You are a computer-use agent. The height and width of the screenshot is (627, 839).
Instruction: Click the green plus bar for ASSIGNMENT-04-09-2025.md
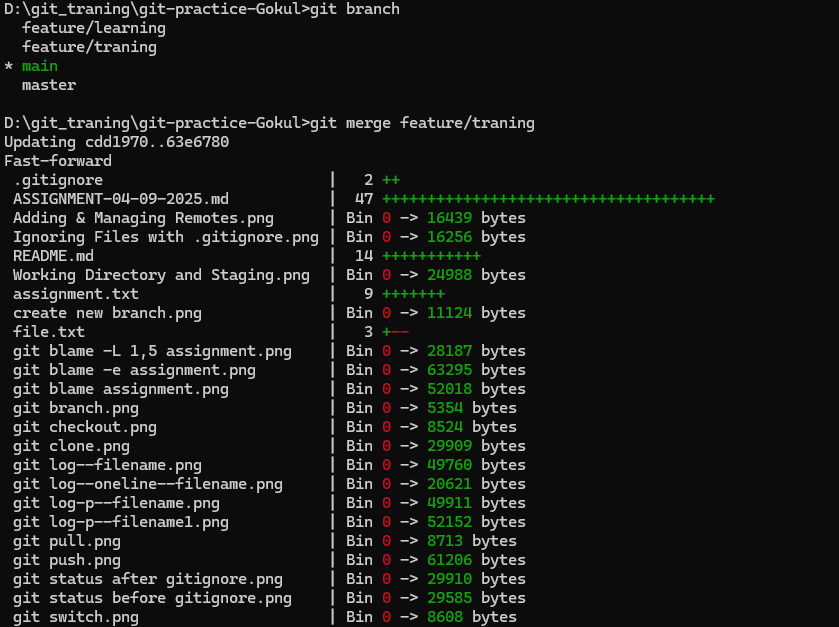pos(547,199)
